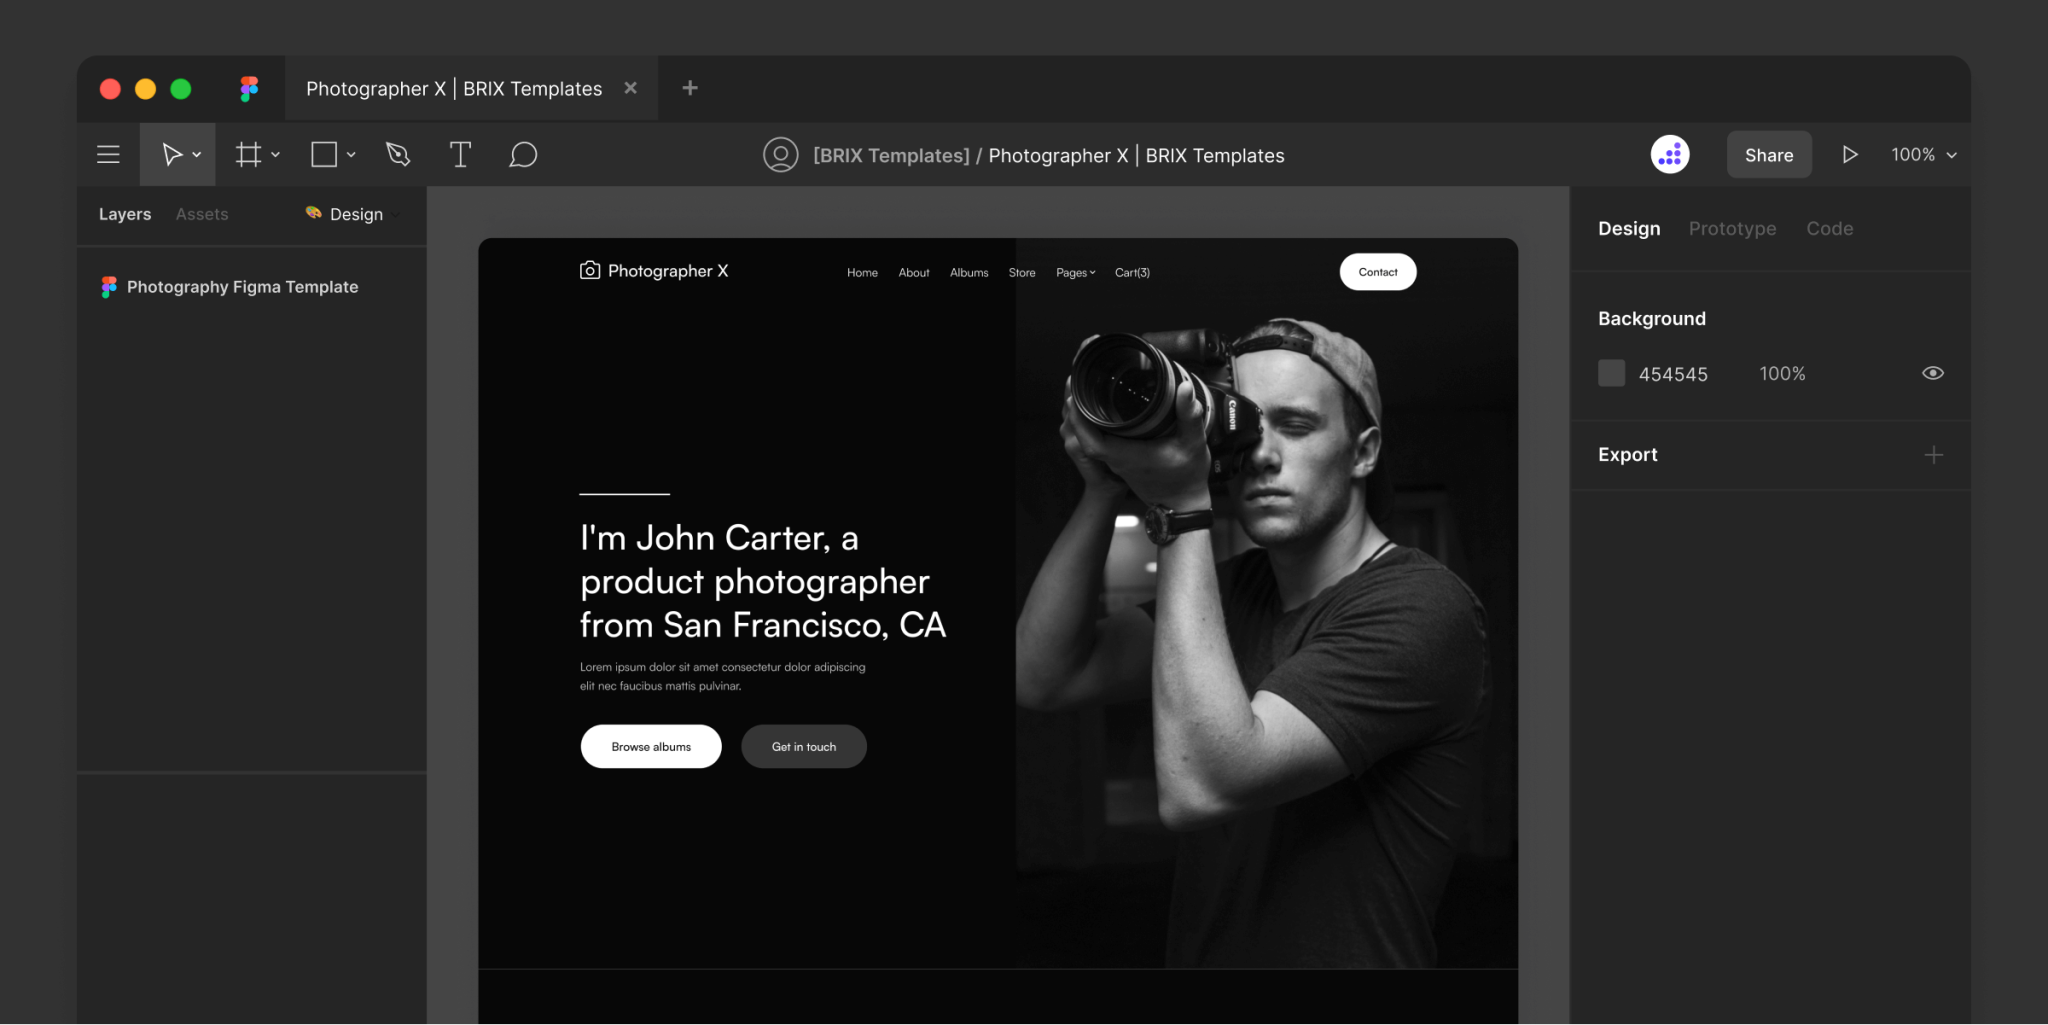Select the Comment tool

click(523, 154)
